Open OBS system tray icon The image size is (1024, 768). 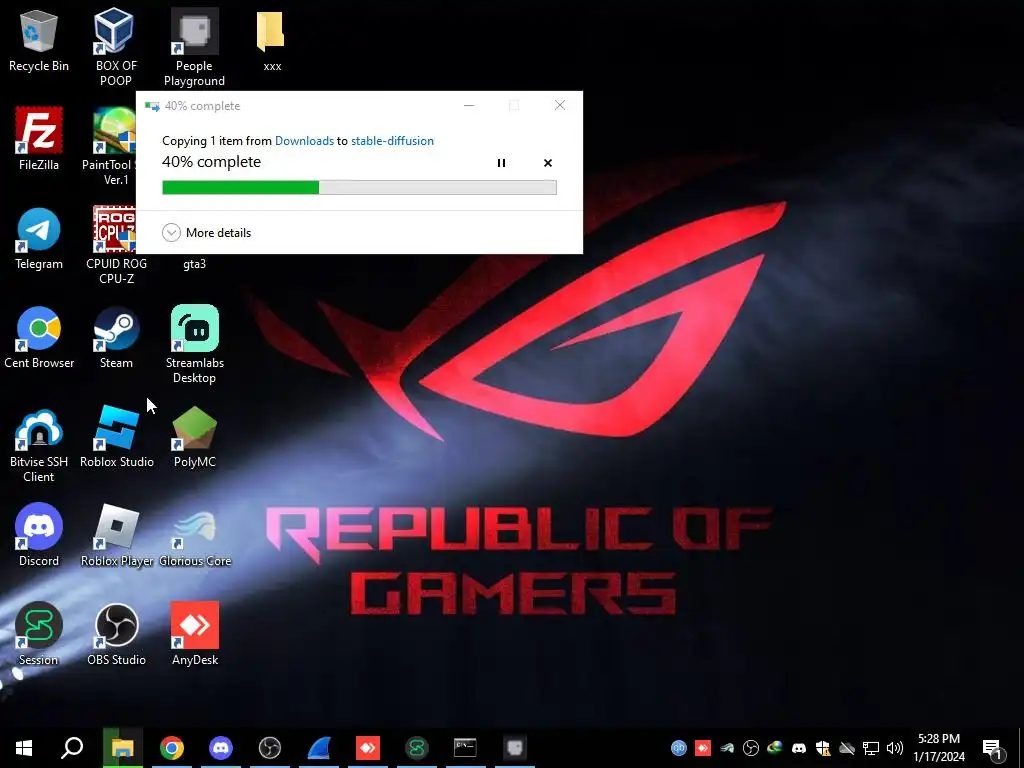click(751, 748)
